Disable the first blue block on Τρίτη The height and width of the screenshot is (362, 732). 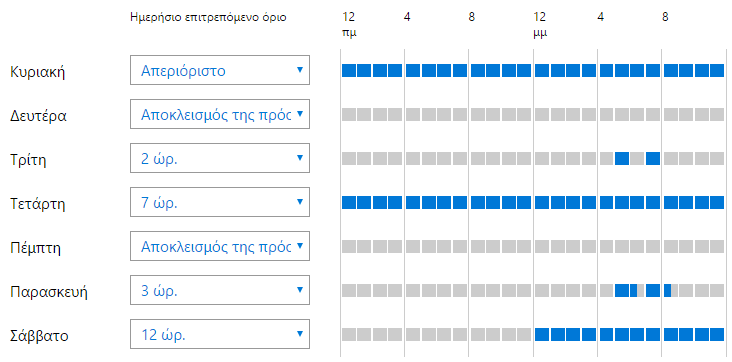[x=621, y=158]
